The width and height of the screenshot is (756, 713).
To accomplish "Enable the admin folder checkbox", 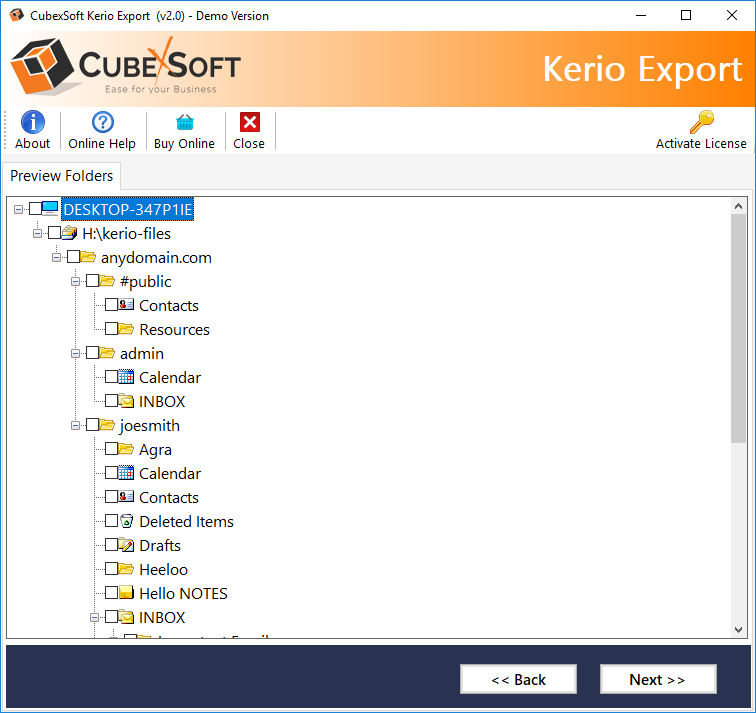I will (92, 352).
